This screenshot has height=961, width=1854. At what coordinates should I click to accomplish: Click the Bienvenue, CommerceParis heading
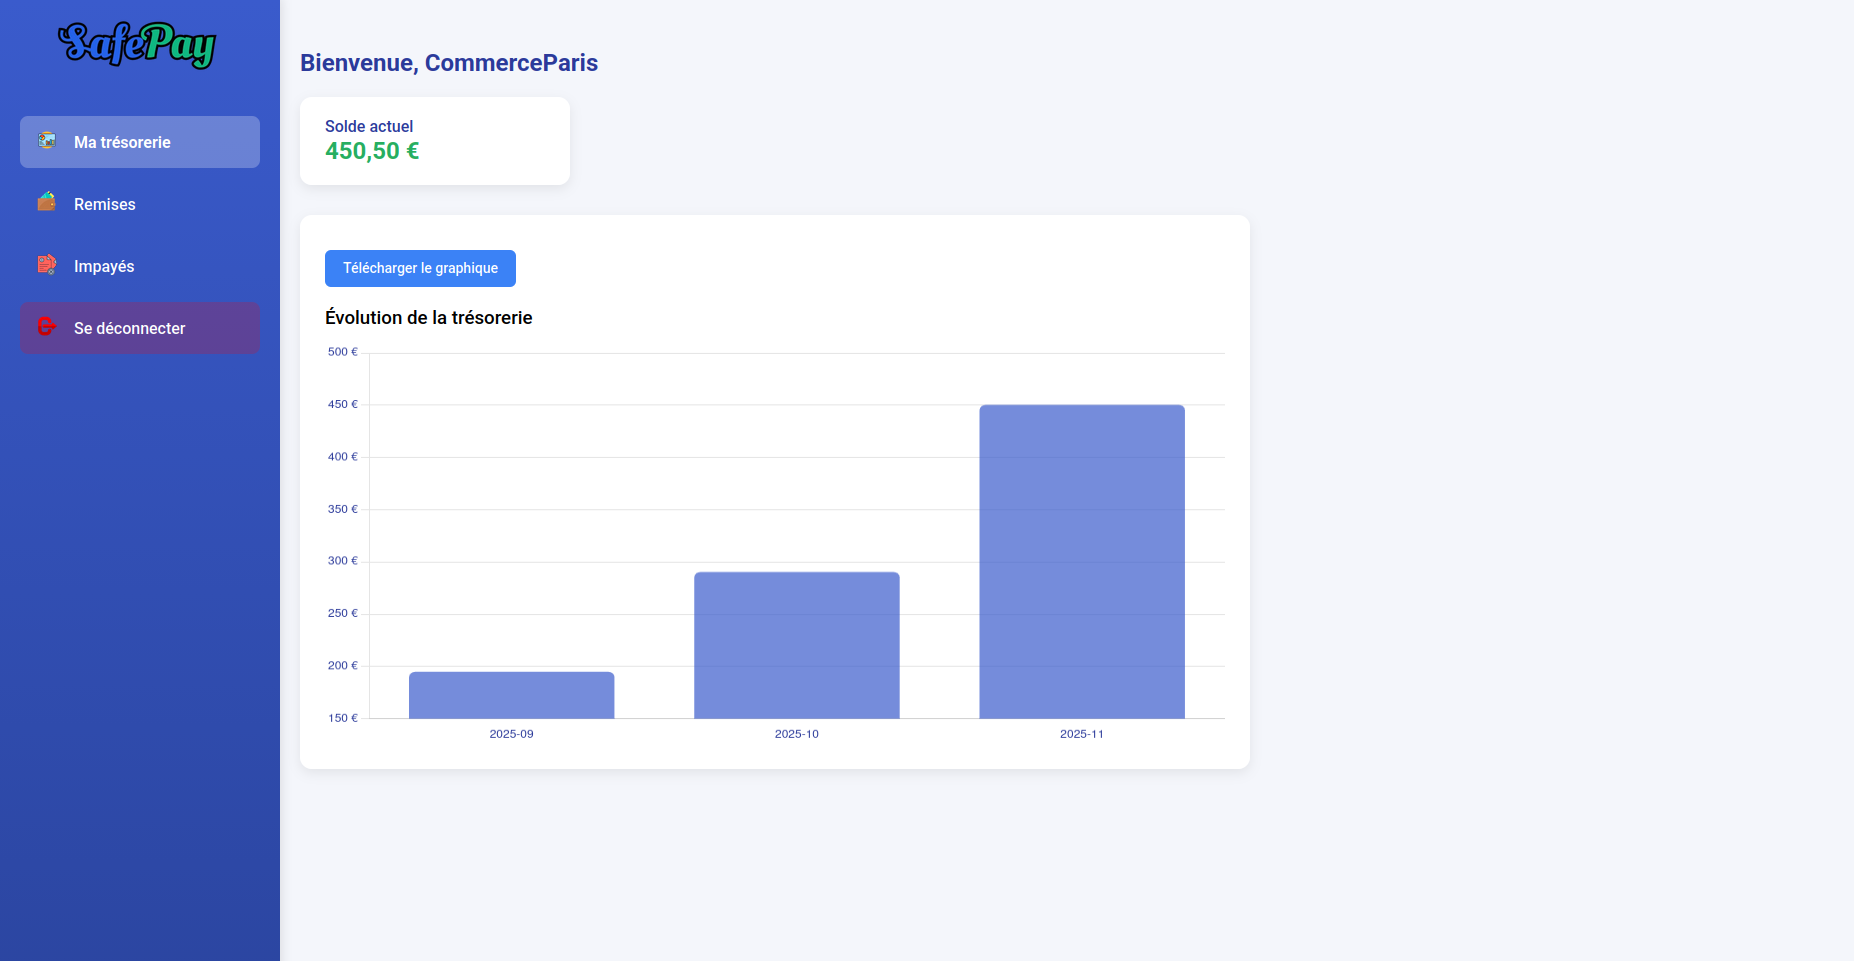point(449,63)
